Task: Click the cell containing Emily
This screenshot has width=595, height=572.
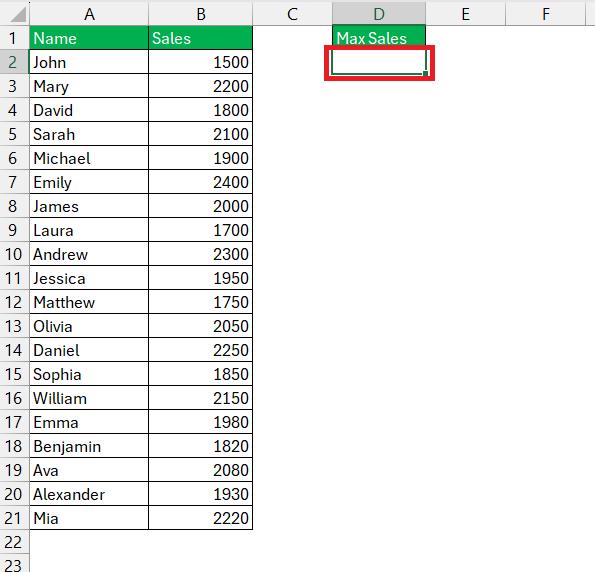Action: point(89,182)
